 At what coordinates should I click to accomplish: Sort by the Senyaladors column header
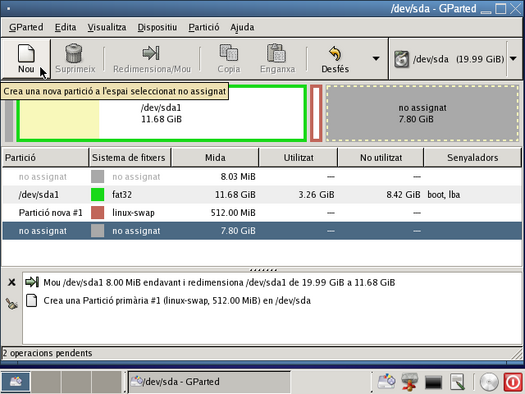pyautogui.click(x=472, y=157)
